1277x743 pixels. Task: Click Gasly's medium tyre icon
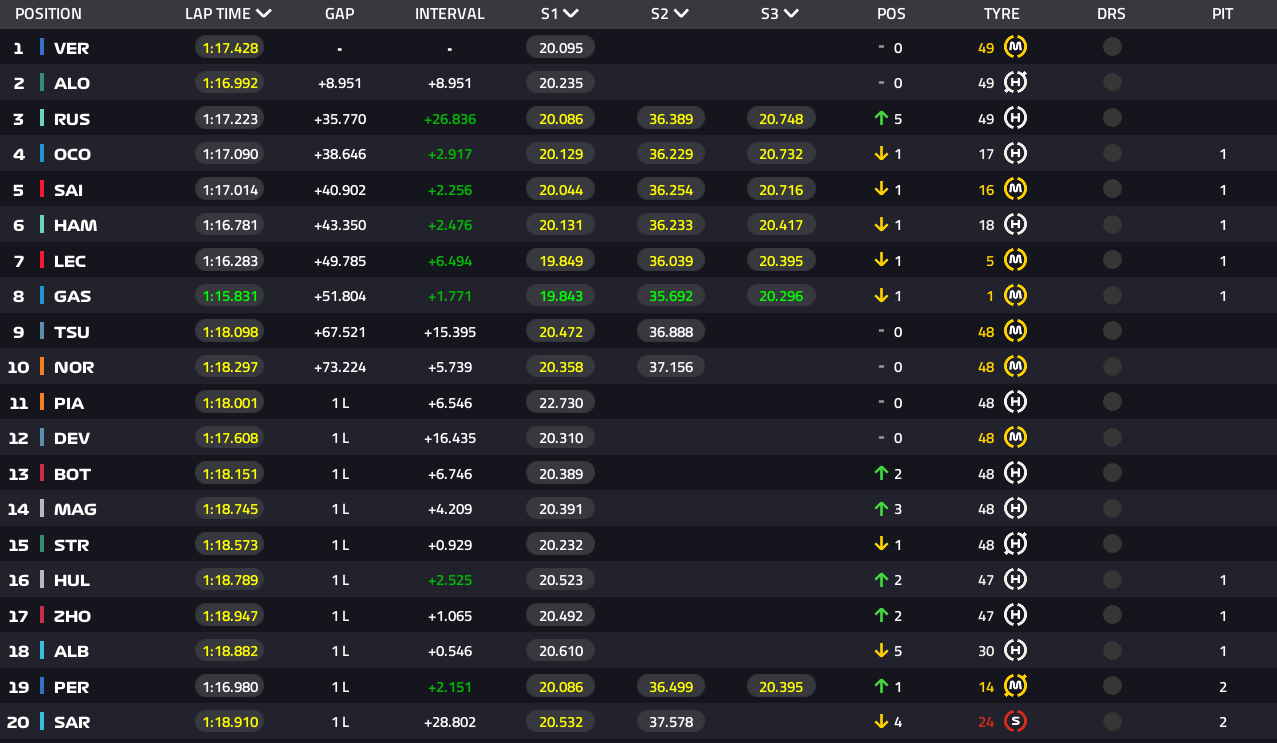(1016, 296)
